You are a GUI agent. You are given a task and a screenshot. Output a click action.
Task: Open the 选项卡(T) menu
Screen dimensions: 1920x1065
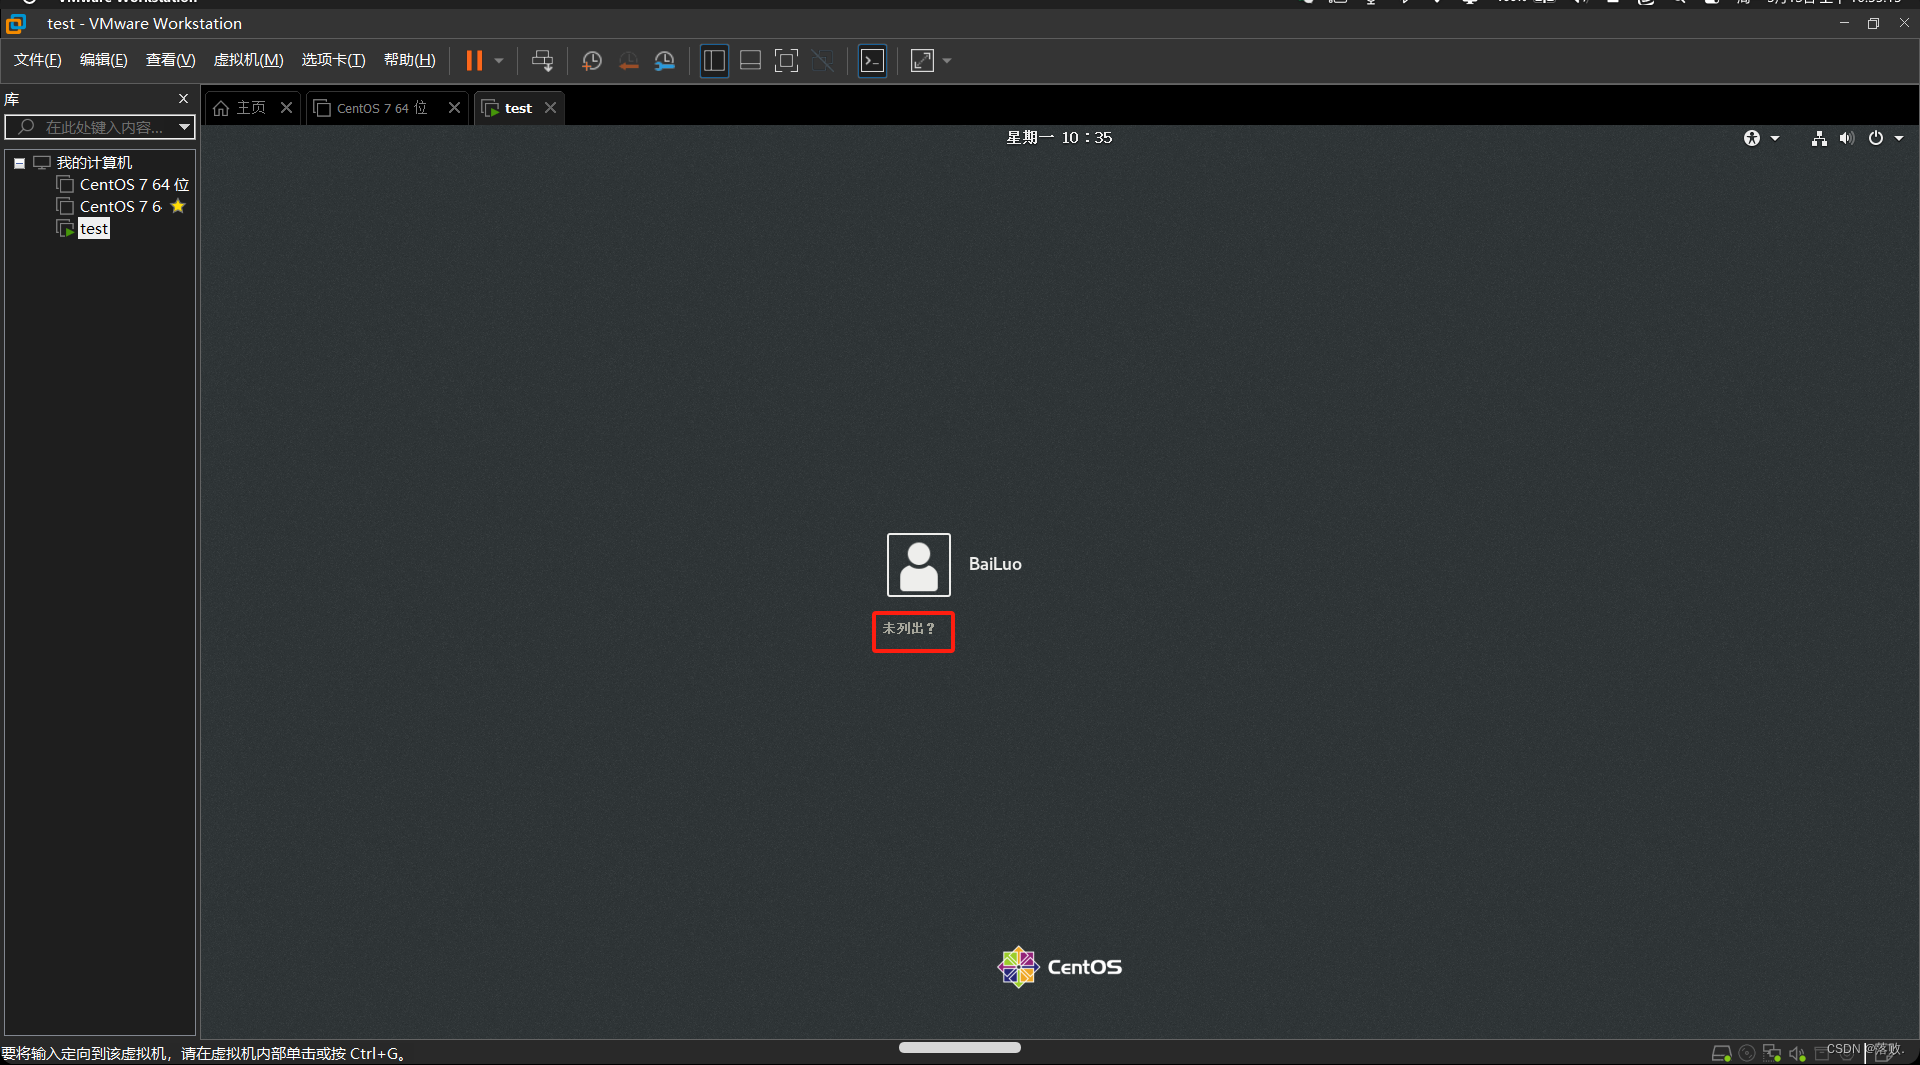tap(334, 60)
